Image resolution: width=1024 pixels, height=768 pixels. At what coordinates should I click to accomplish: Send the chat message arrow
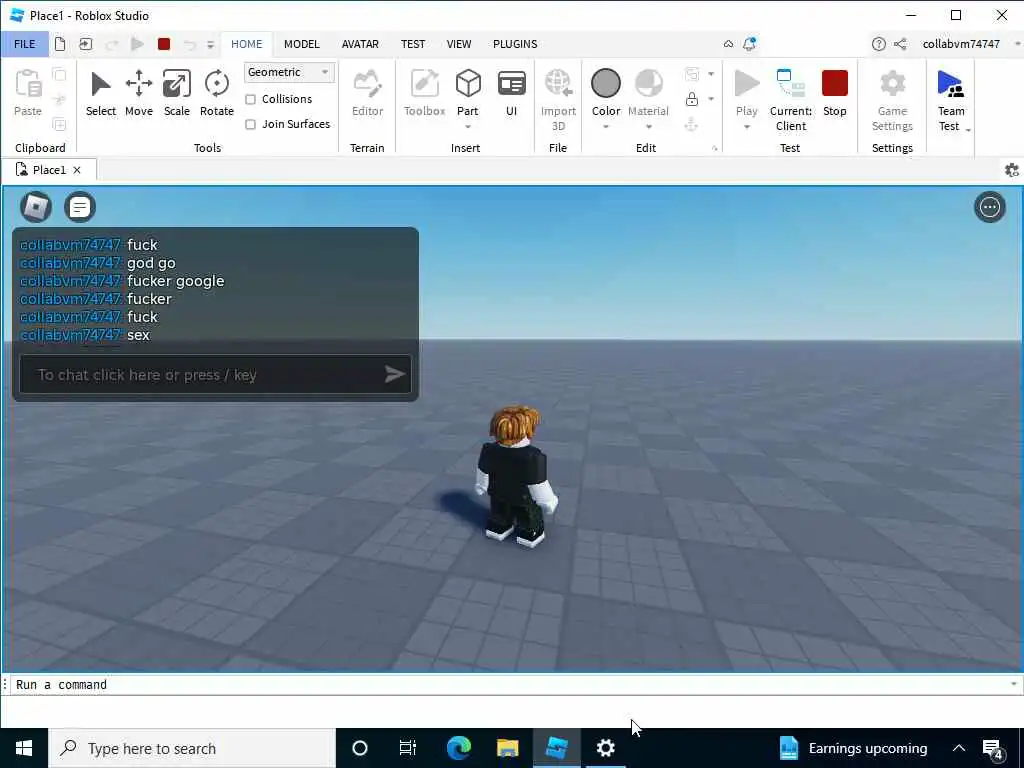(394, 374)
